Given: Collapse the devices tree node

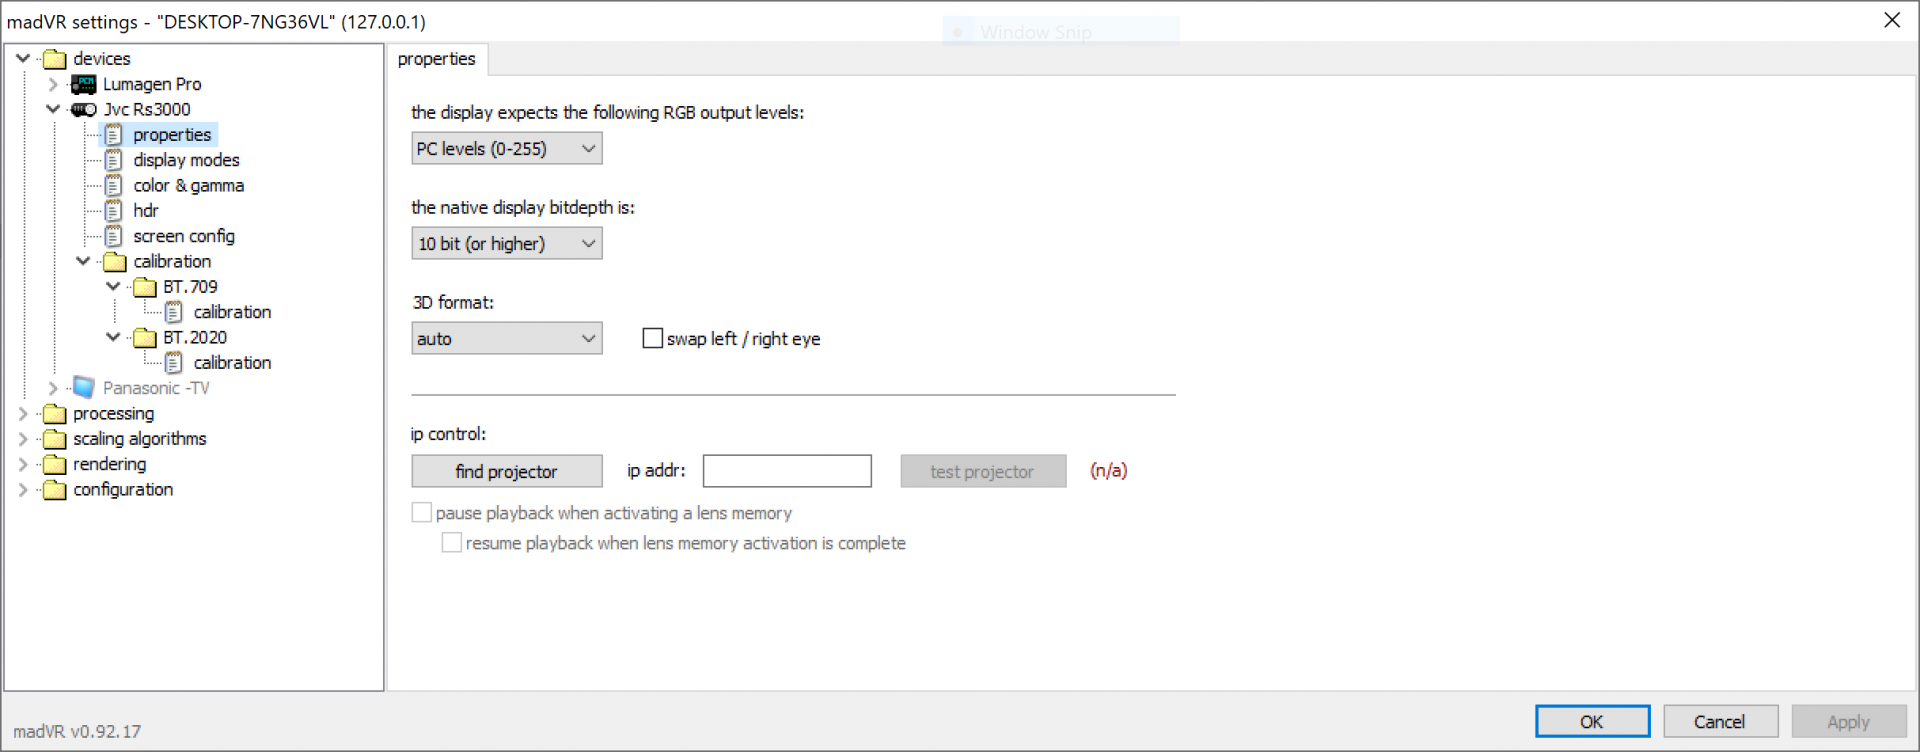Looking at the screenshot, I should (x=23, y=58).
